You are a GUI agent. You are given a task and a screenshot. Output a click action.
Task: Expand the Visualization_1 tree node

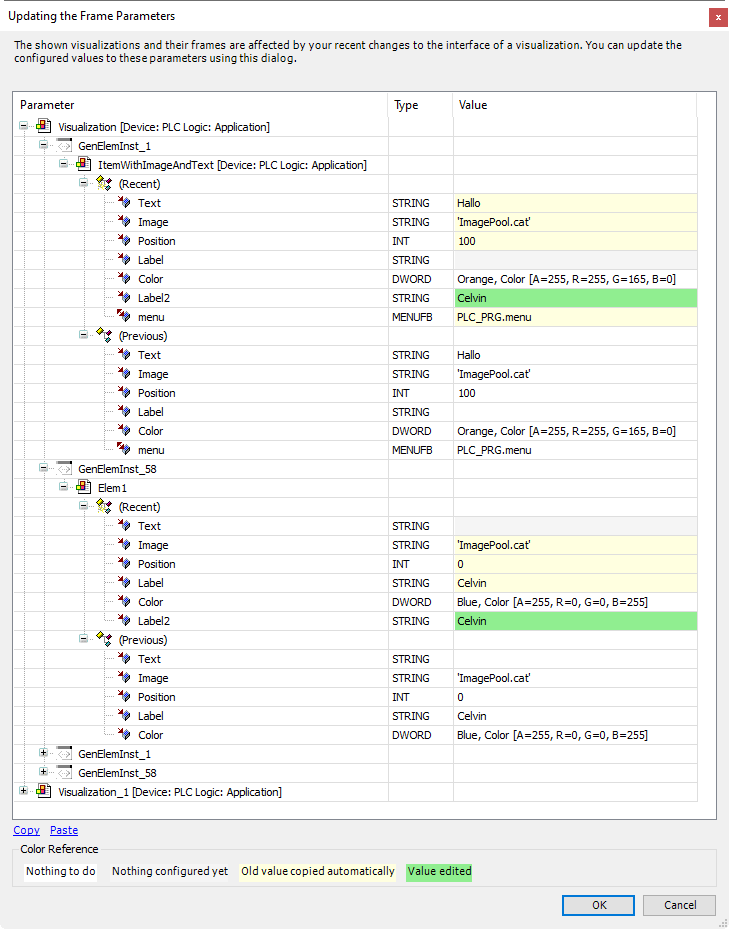[x=23, y=791]
